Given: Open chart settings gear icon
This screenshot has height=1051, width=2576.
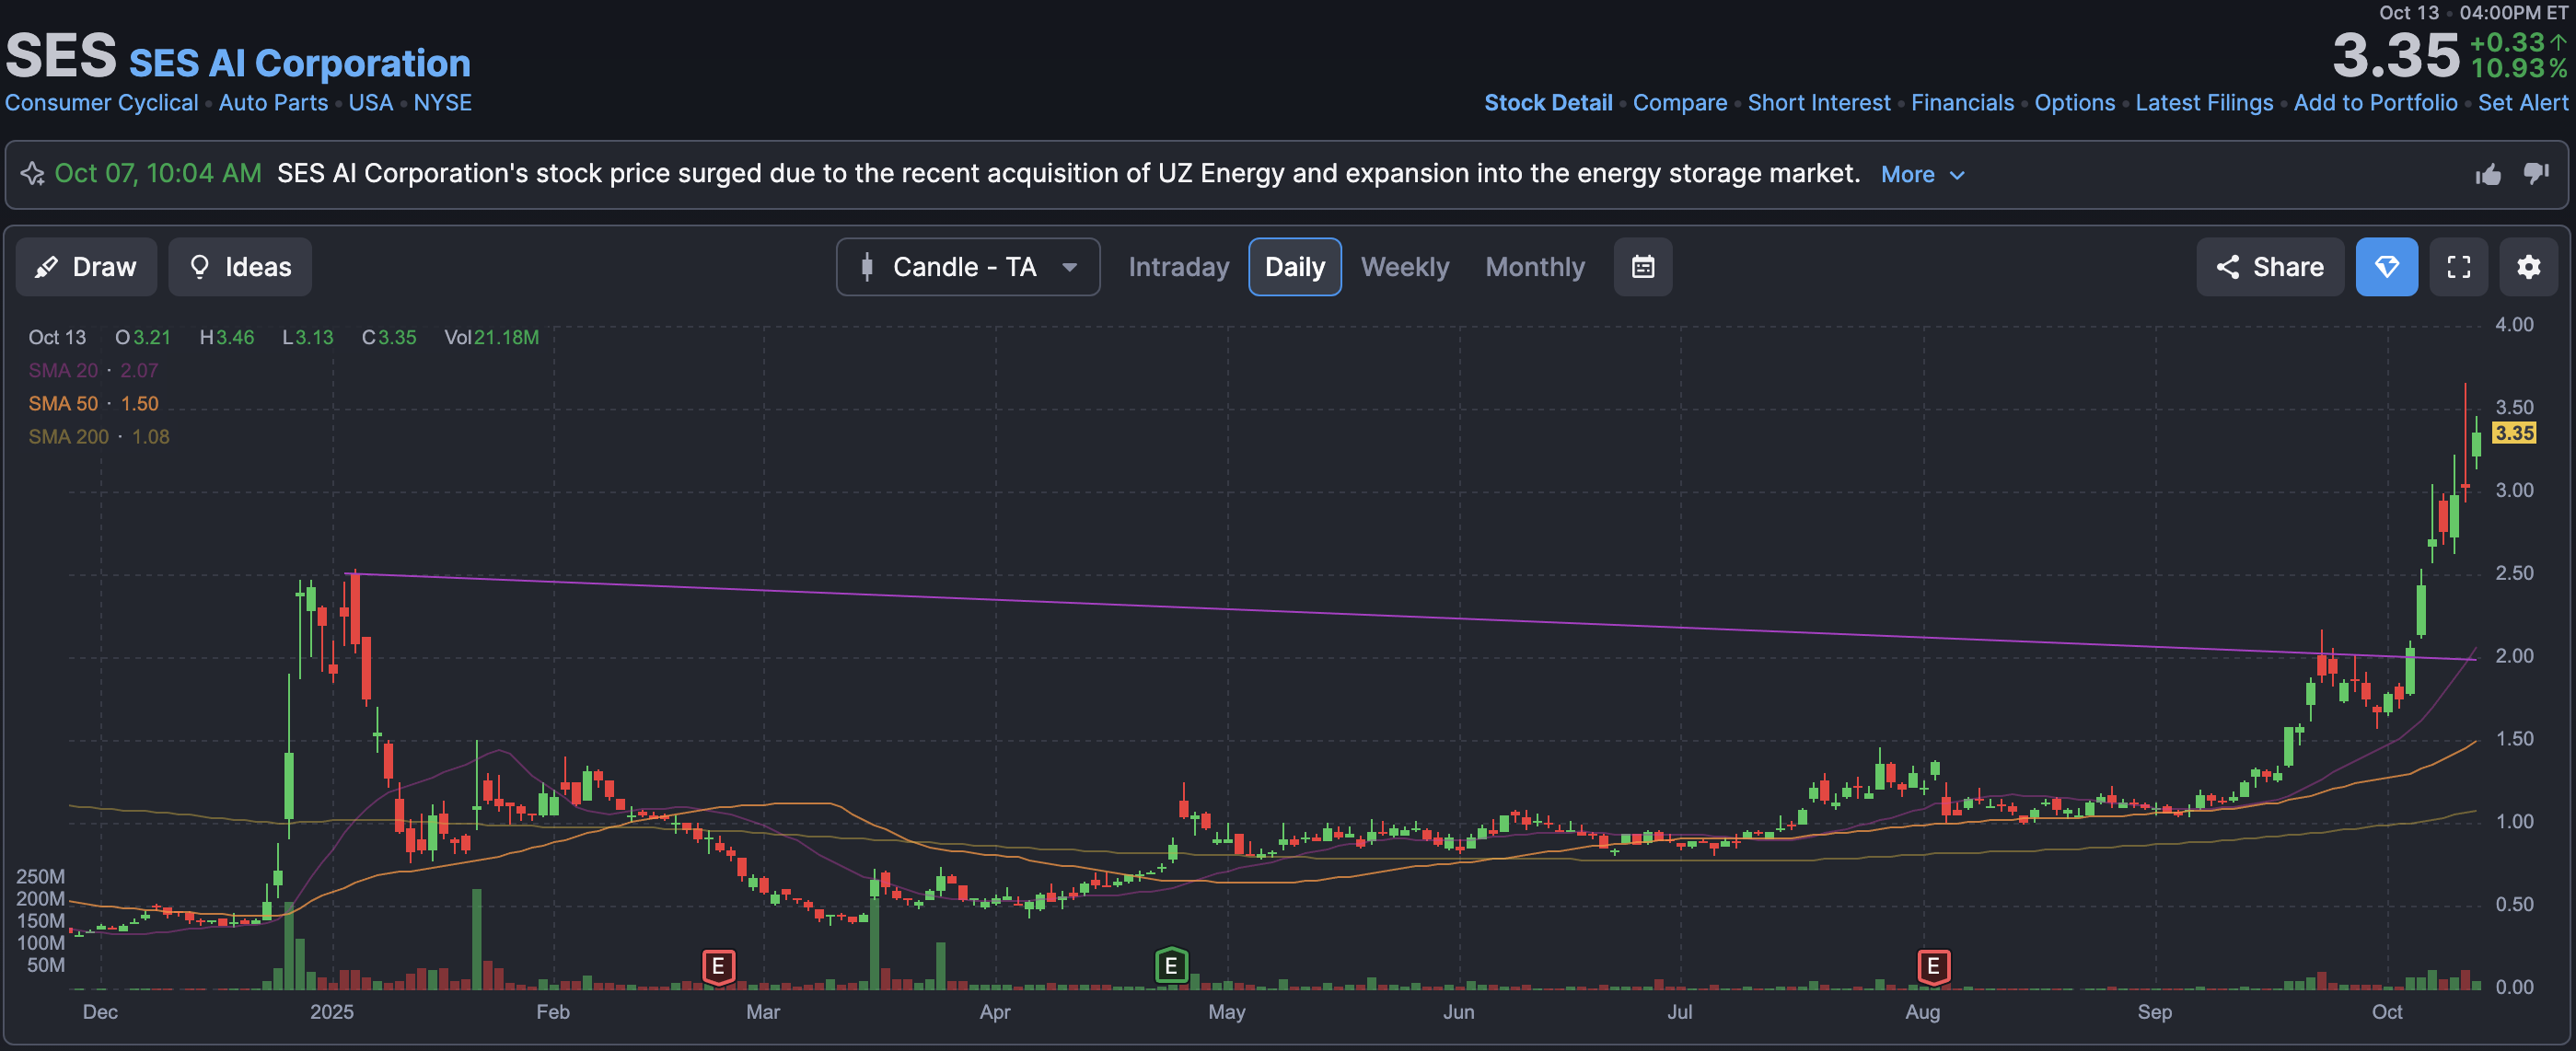Looking at the screenshot, I should (2528, 267).
